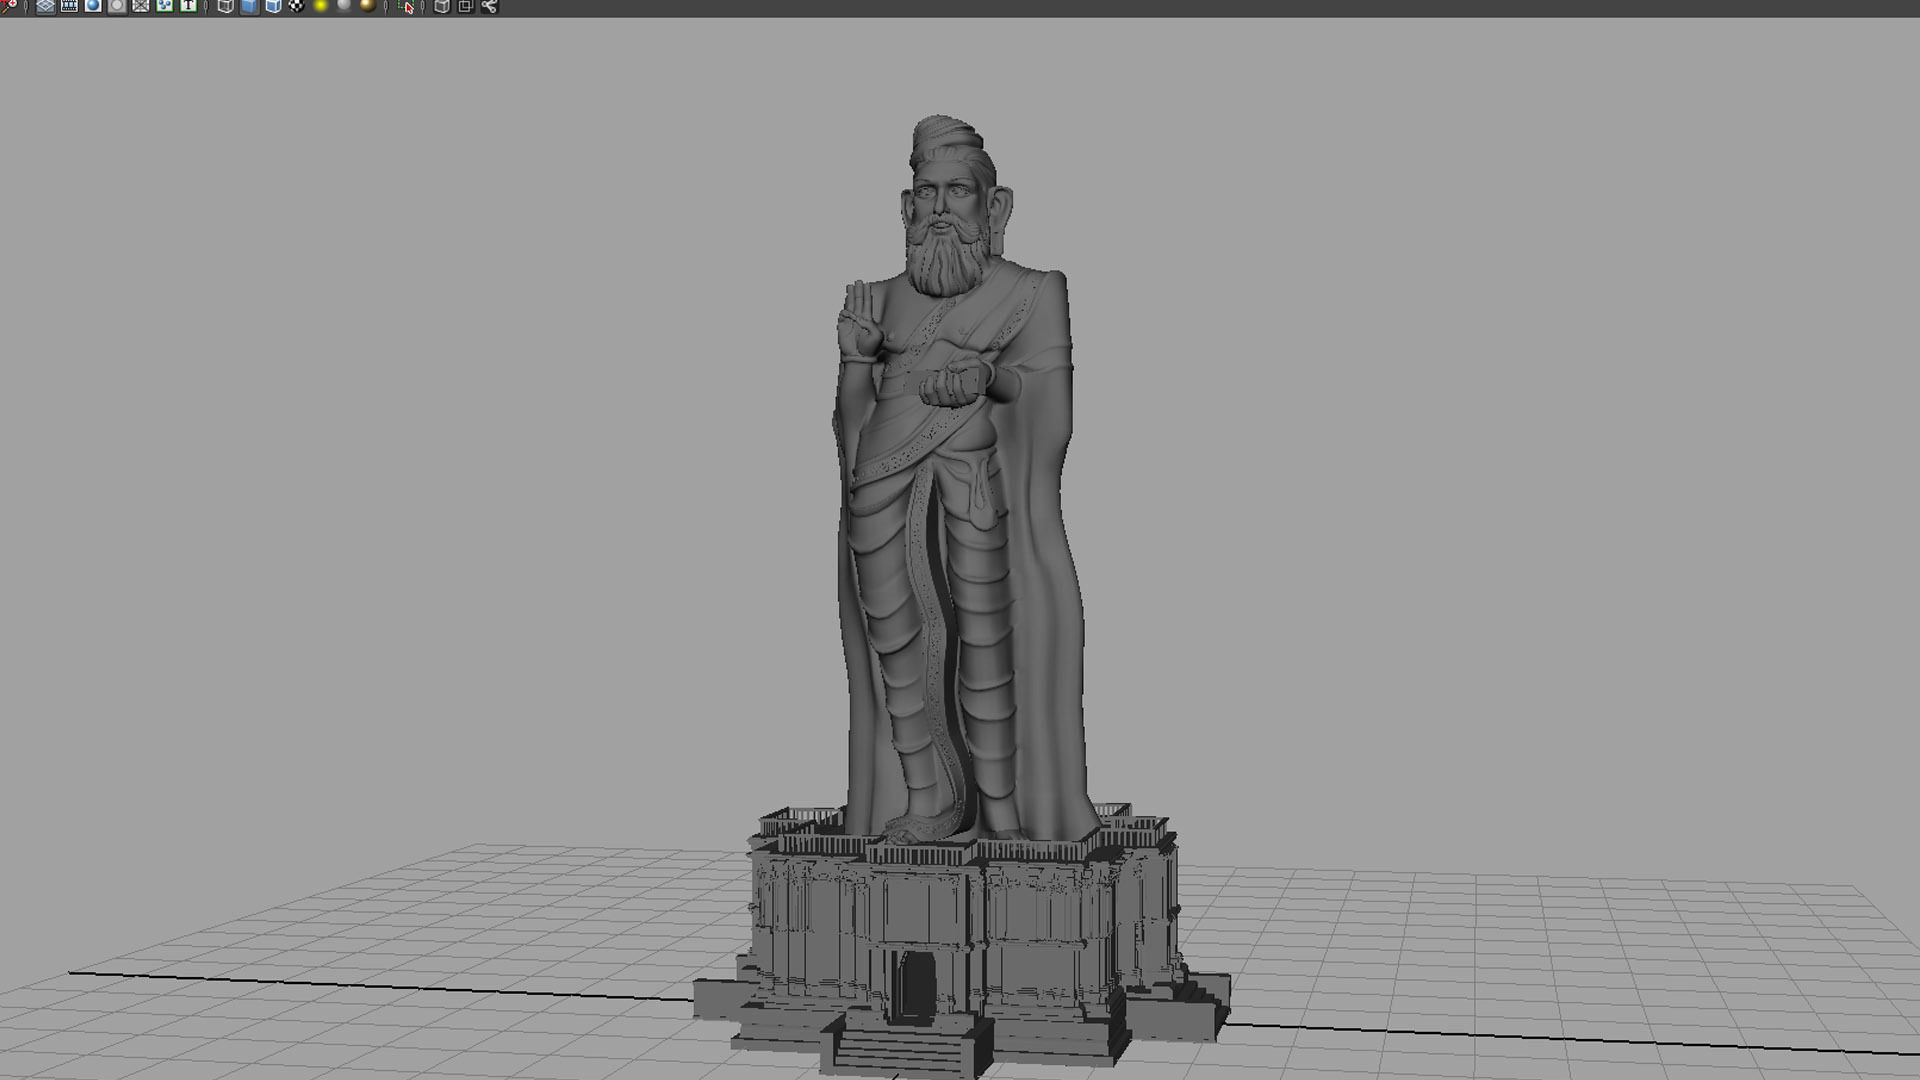
Task: Toggle the viewport grid display icon
Action: click(45, 6)
